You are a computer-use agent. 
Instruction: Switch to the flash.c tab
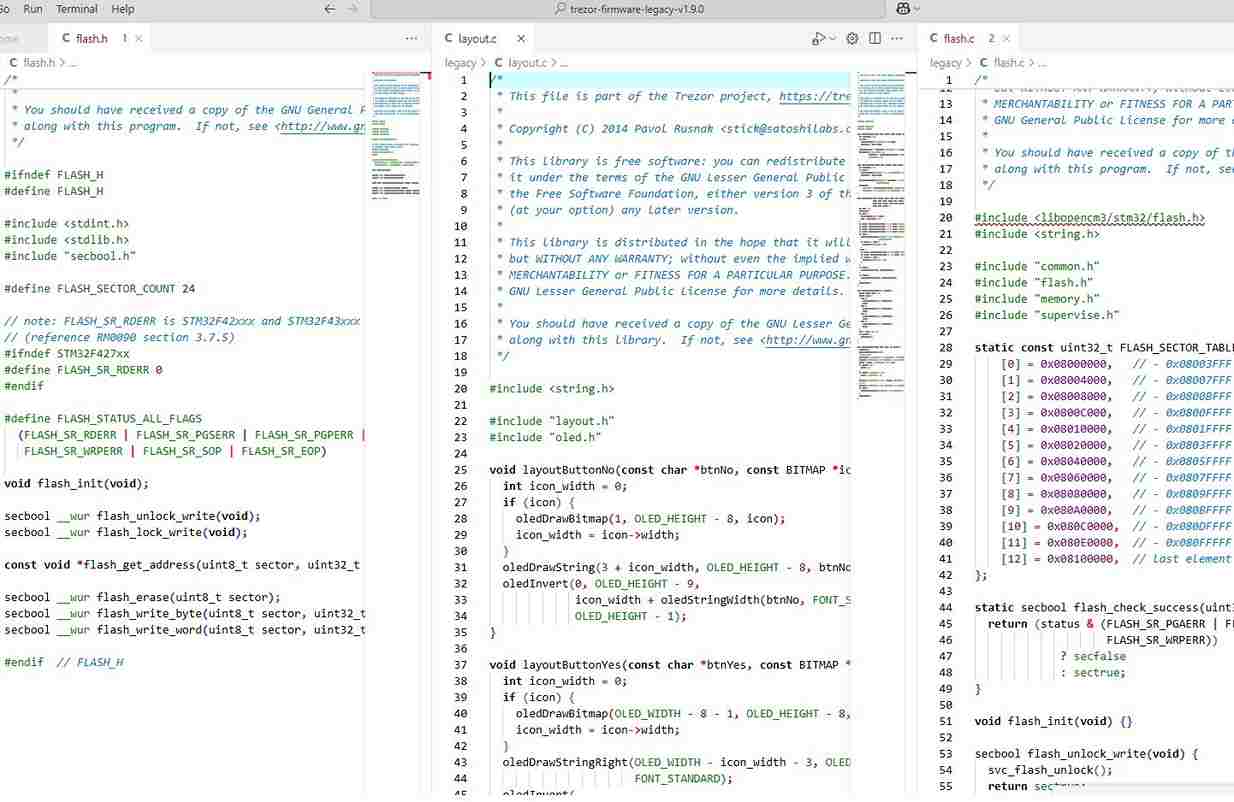958,39
